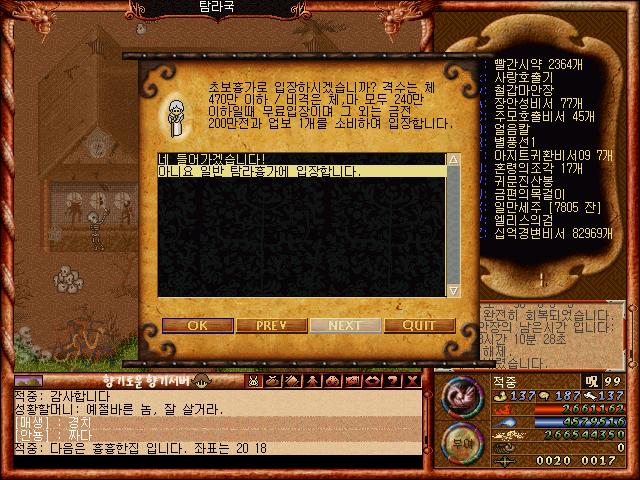Click the group faces icon in toolbar
This screenshot has width=640, height=480.
coord(333,381)
